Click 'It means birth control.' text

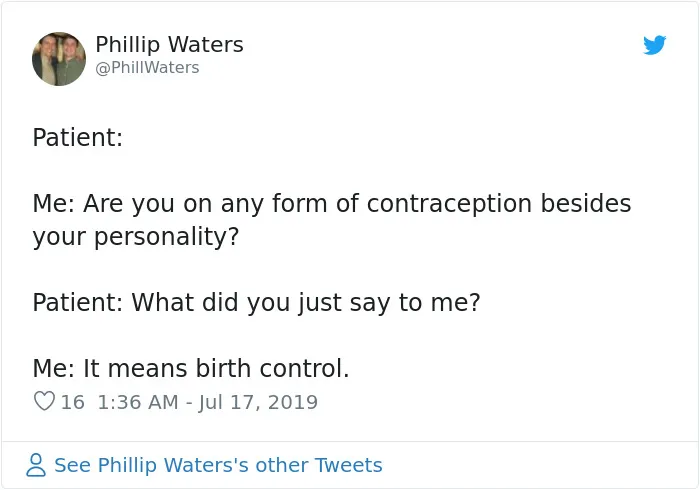pos(216,369)
